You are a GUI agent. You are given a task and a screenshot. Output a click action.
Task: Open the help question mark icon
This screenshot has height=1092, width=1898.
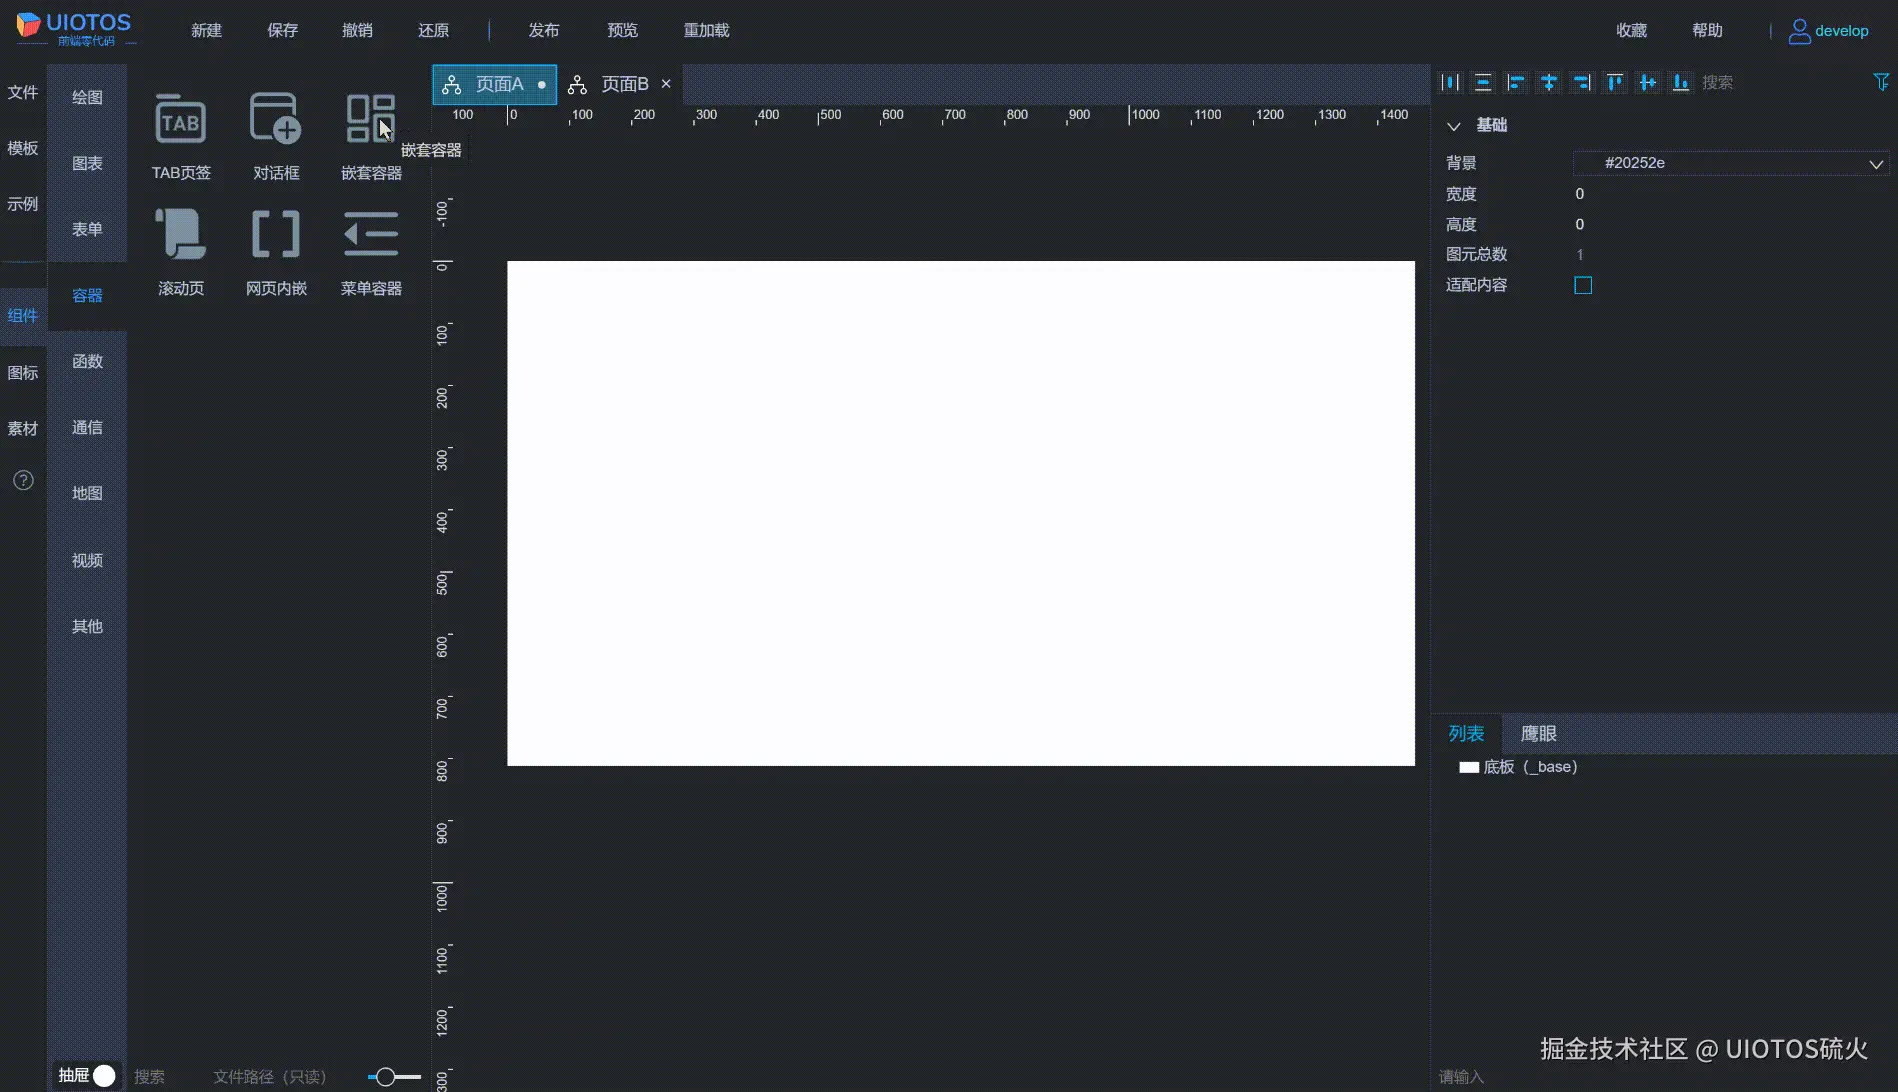[22, 481]
